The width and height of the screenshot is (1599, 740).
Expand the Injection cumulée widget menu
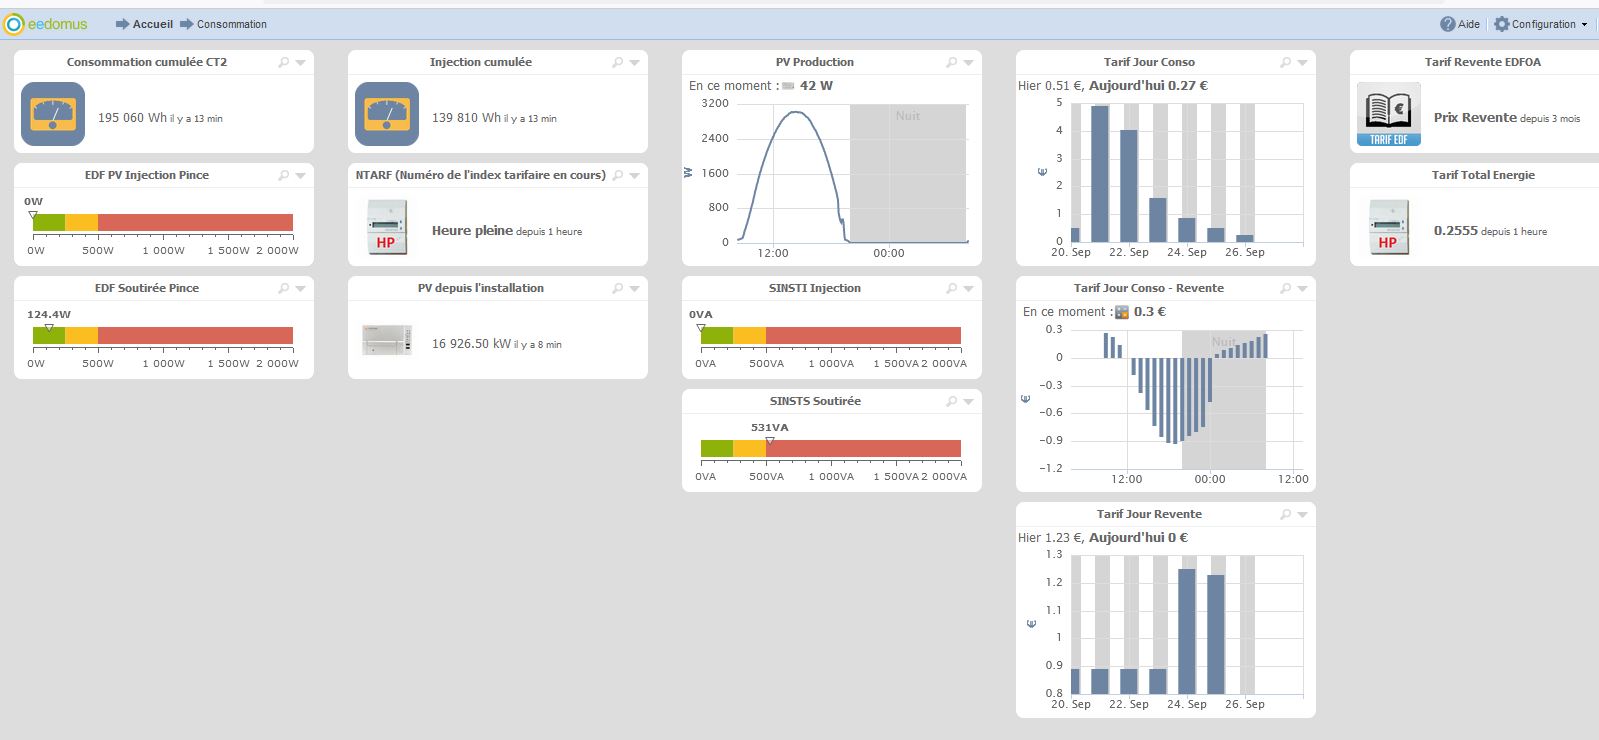(x=634, y=63)
